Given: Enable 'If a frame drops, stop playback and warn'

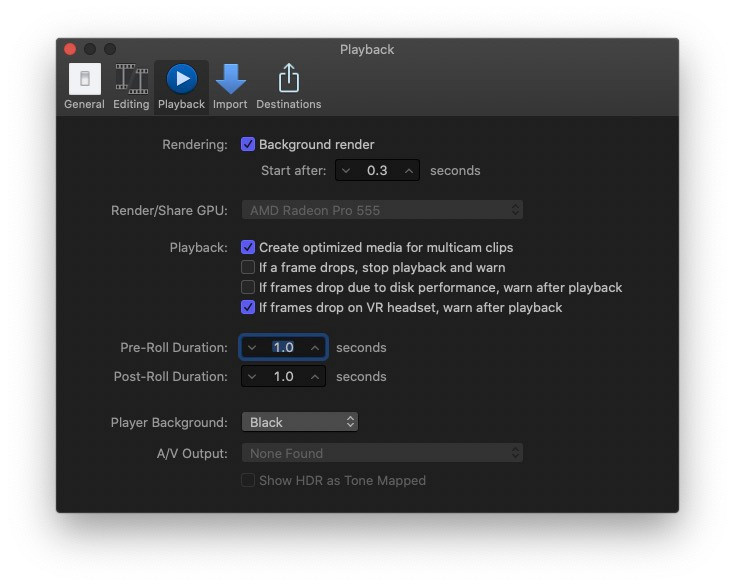Looking at the screenshot, I should [248, 267].
